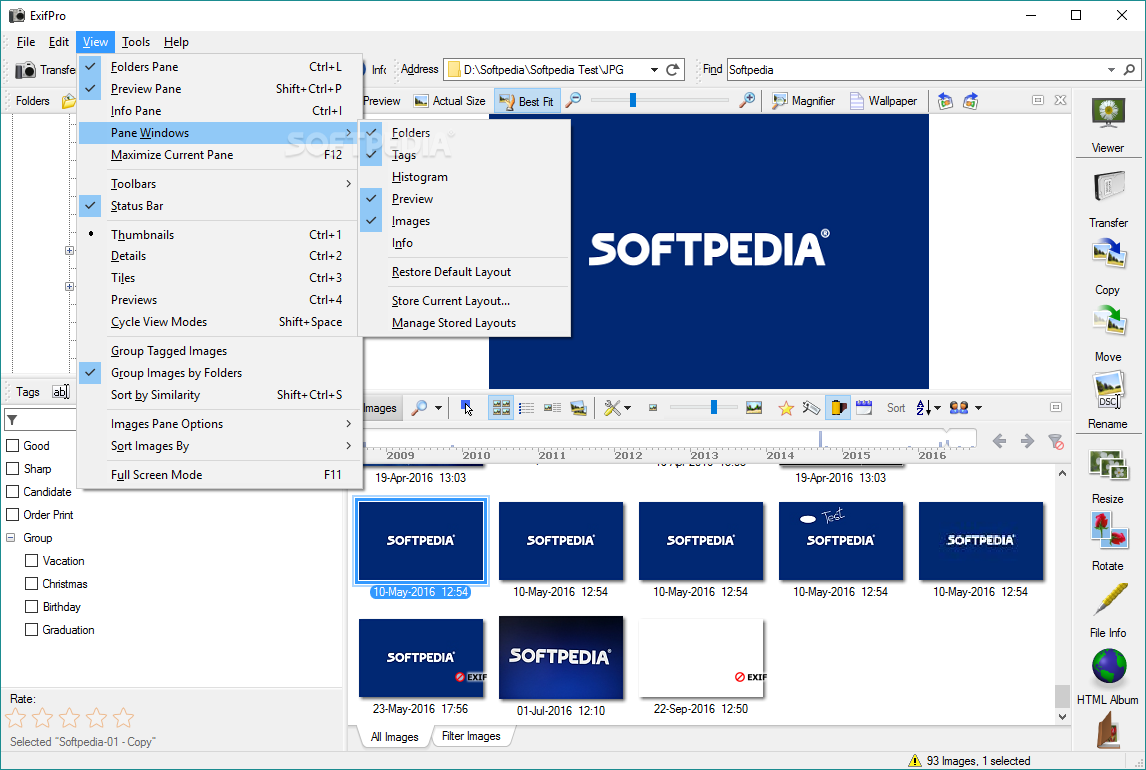Switch images pane to details list icon
Viewport: 1146px width, 770px height.
[x=526, y=408]
